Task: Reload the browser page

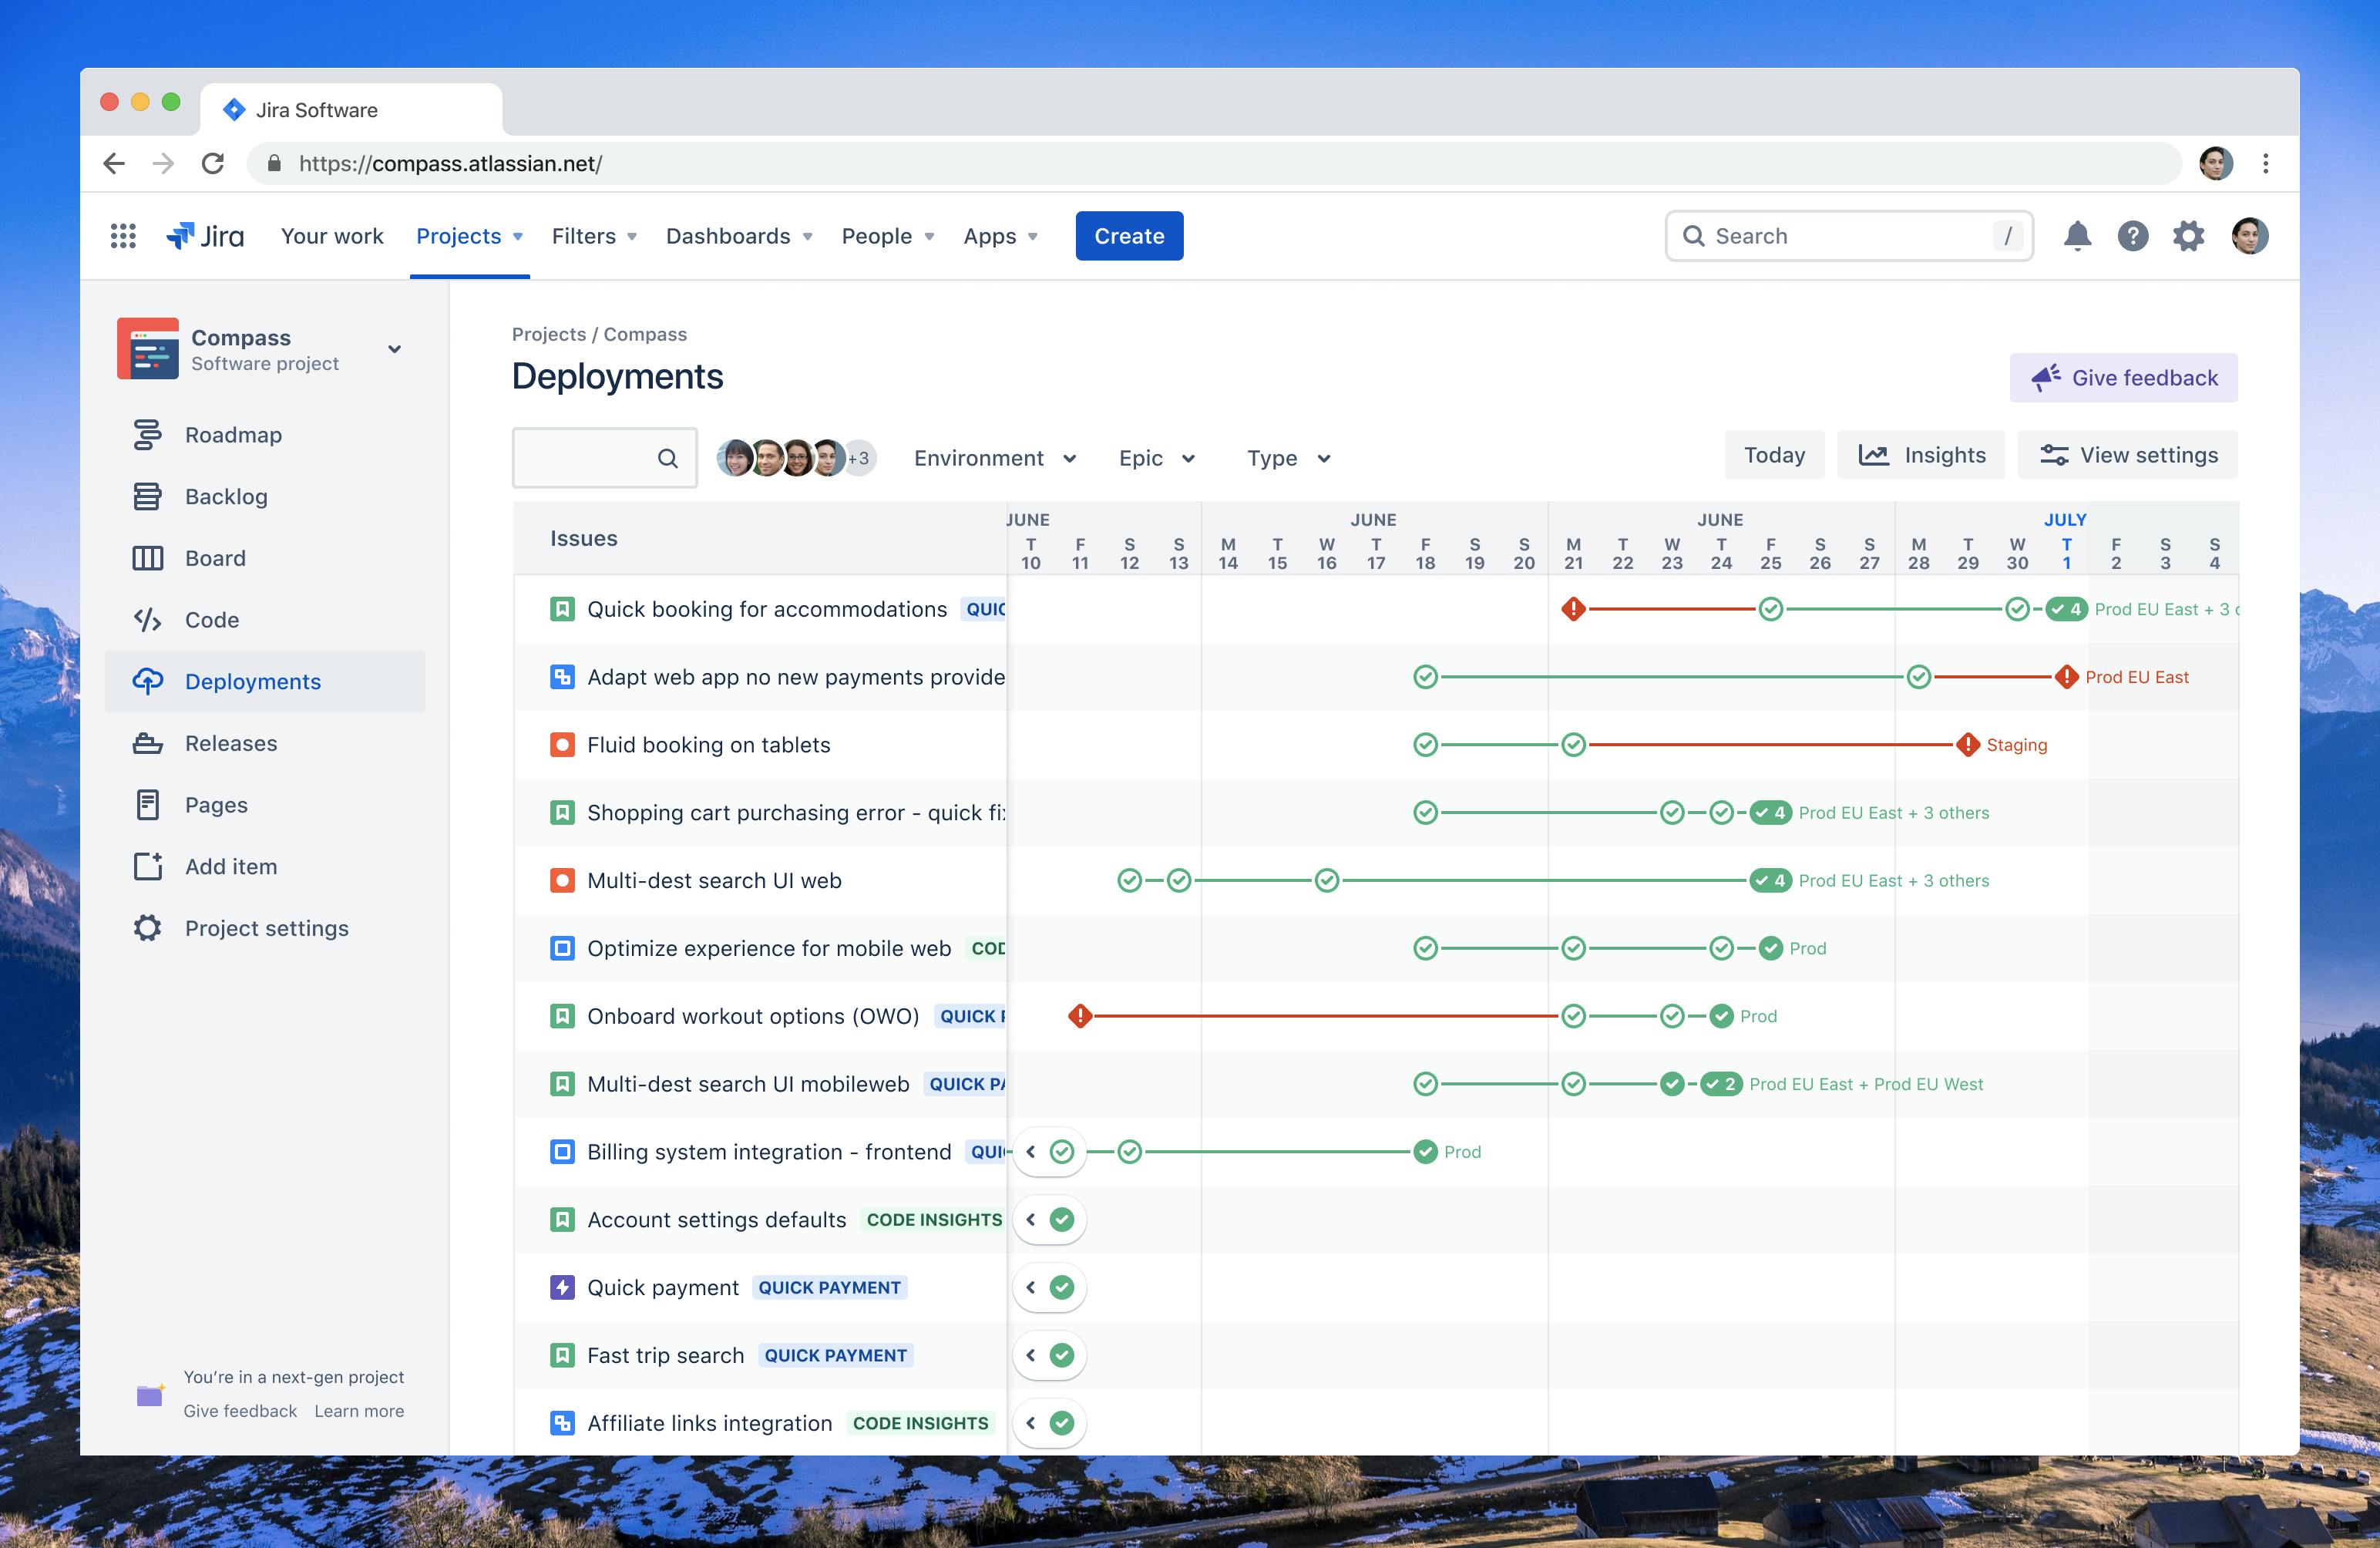Action: pos(212,163)
